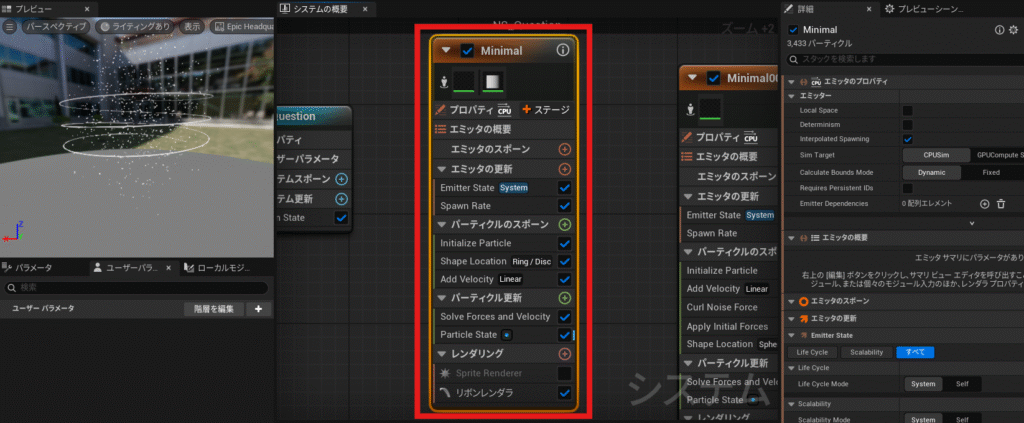1024x423 pixels.
Task: Disable Spawn Rate module in Minimal
Action: pyautogui.click(x=565, y=206)
